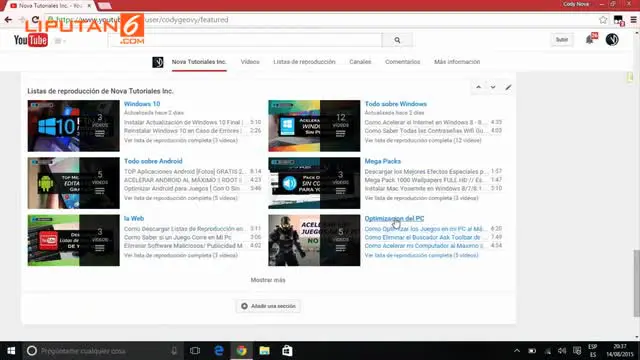This screenshot has height=360, width=640.
Task: Open YouTube guide menu dropdown
Action: [x=60, y=41]
